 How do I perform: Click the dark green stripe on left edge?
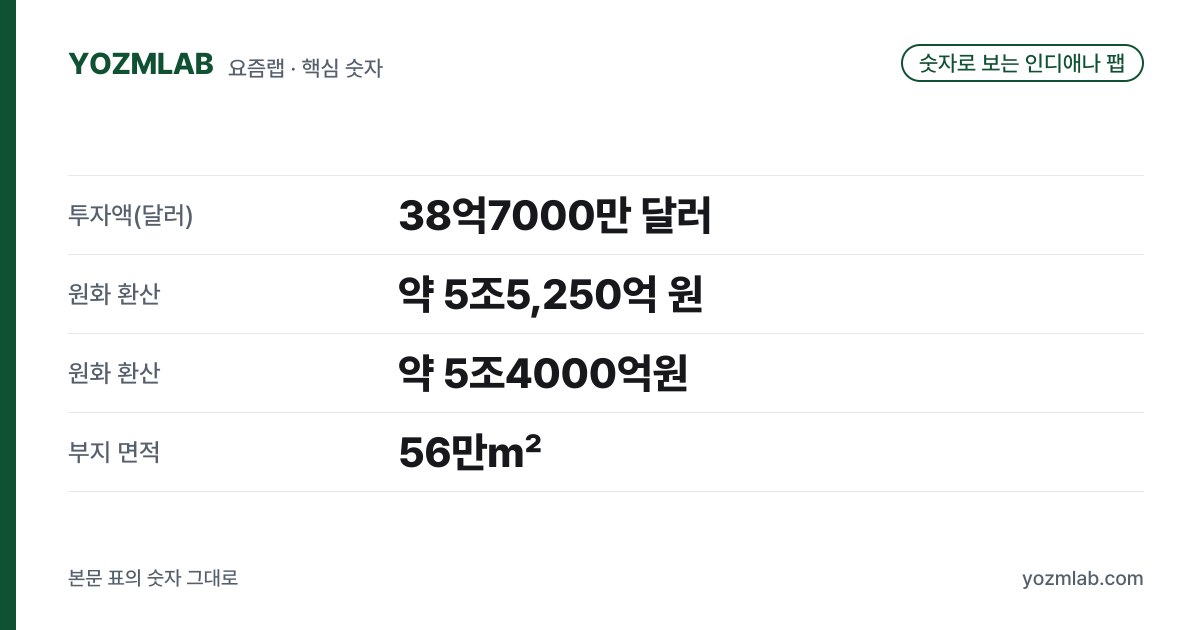coord(8,315)
